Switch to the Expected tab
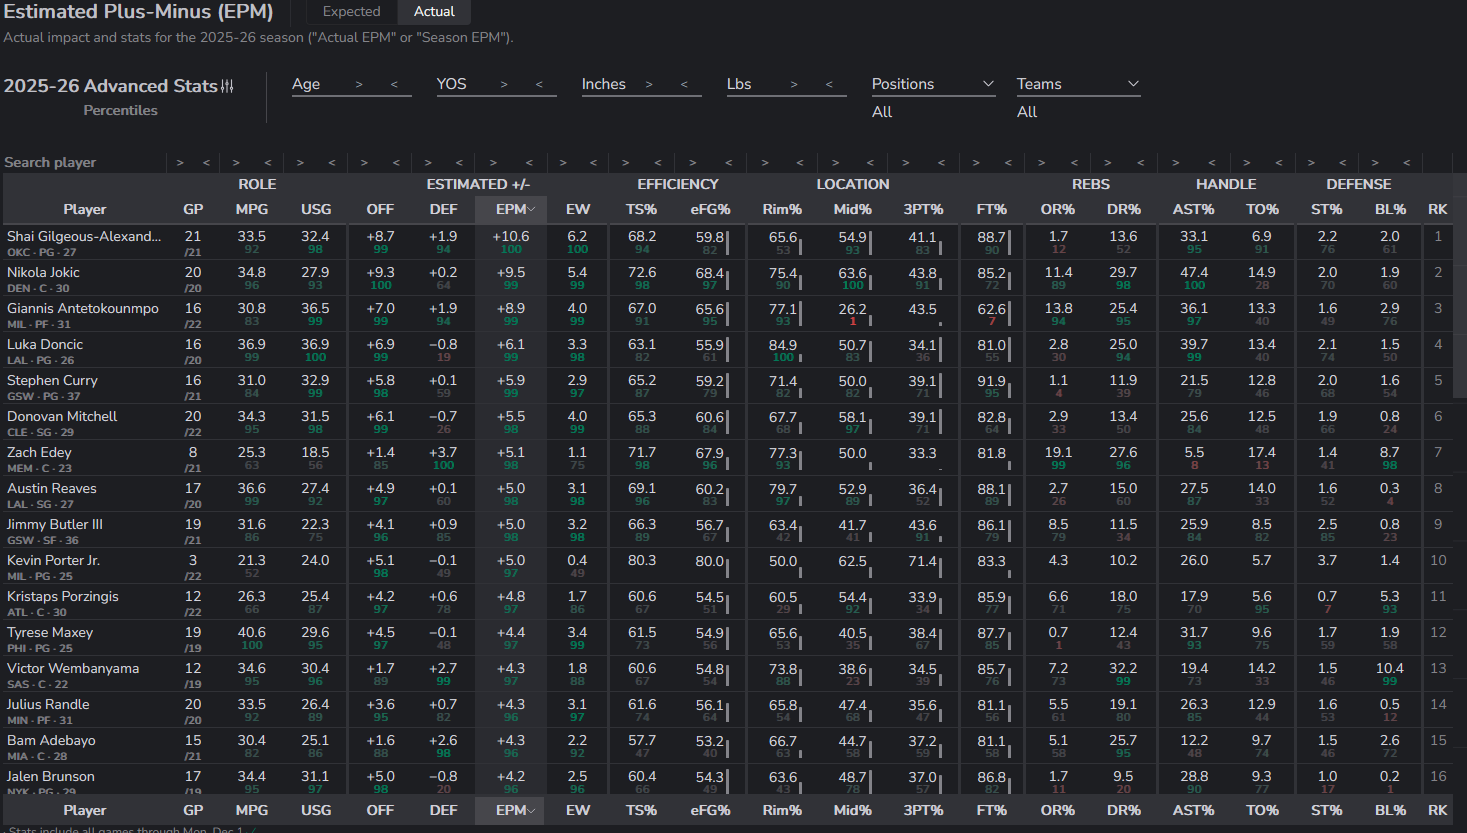The height and width of the screenshot is (833, 1467). (x=351, y=12)
